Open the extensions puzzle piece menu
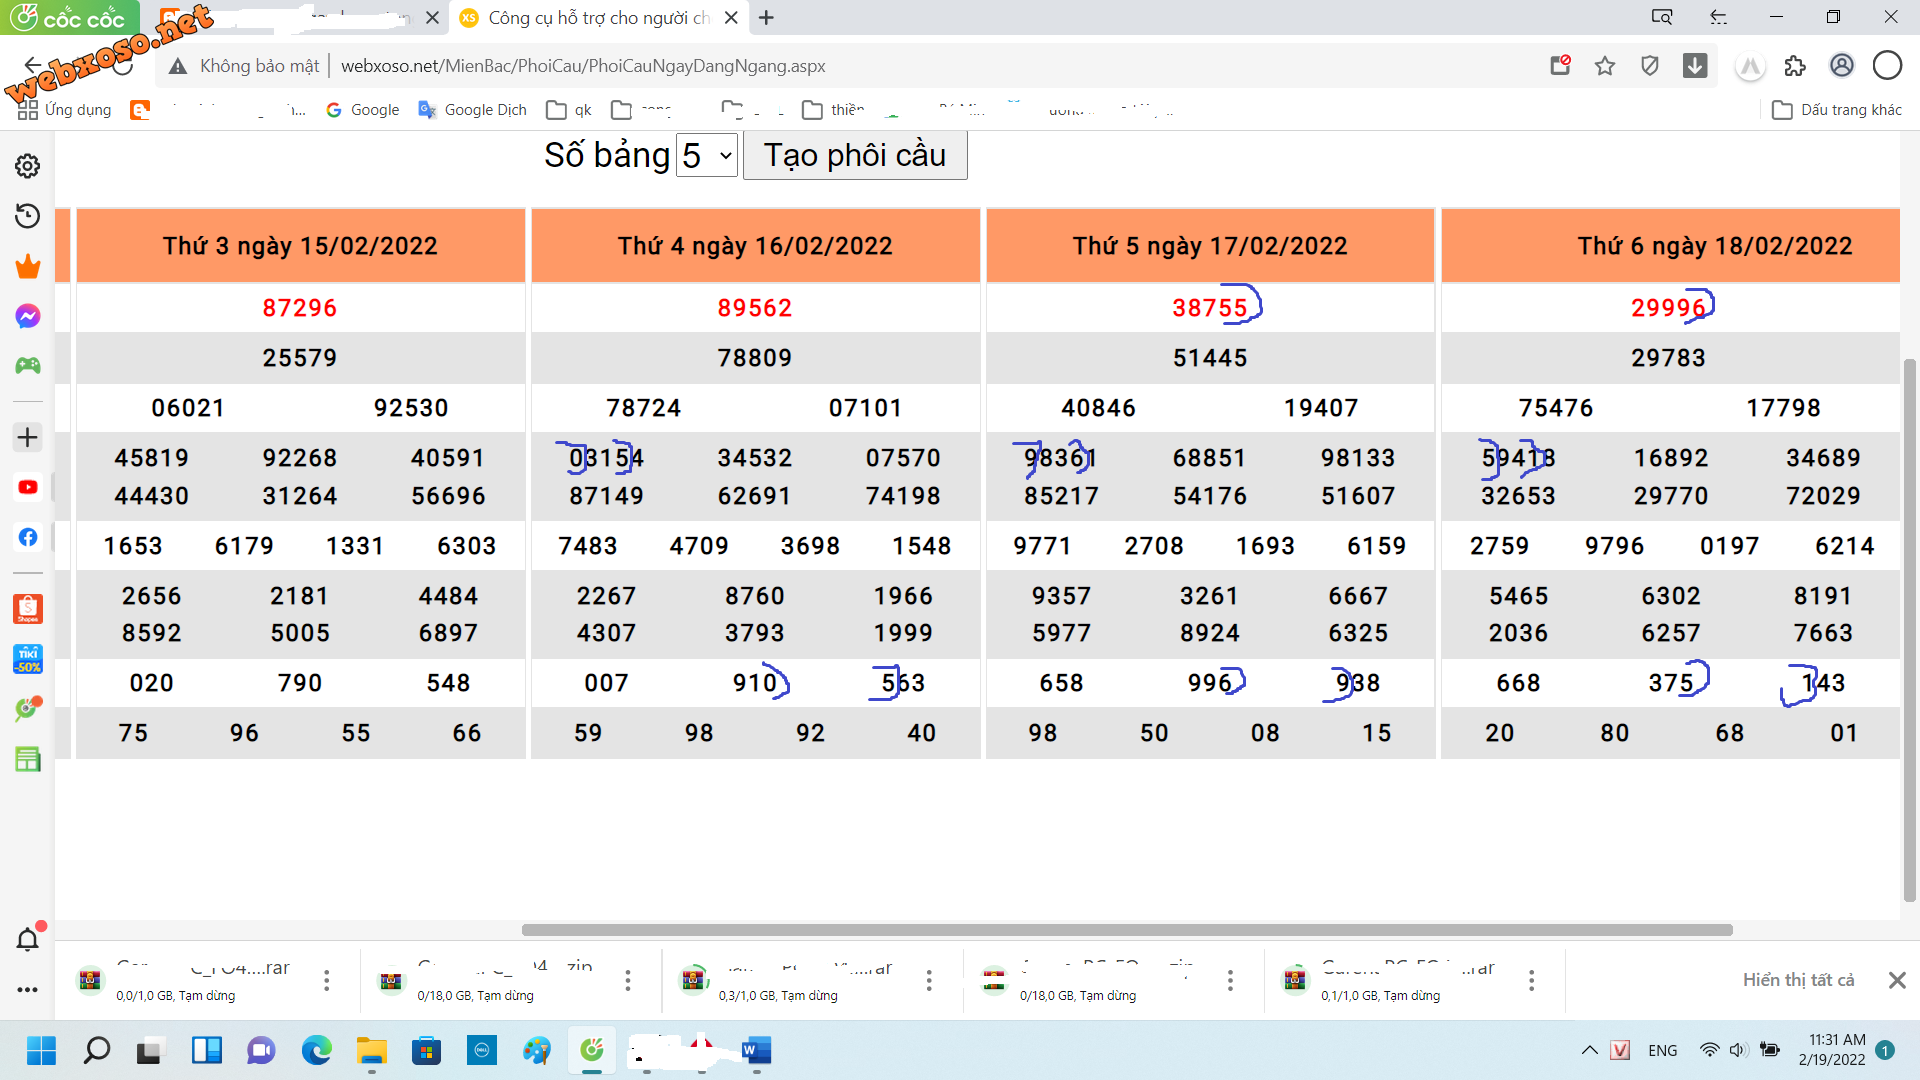Viewport: 1920px width, 1080px height. [1795, 66]
